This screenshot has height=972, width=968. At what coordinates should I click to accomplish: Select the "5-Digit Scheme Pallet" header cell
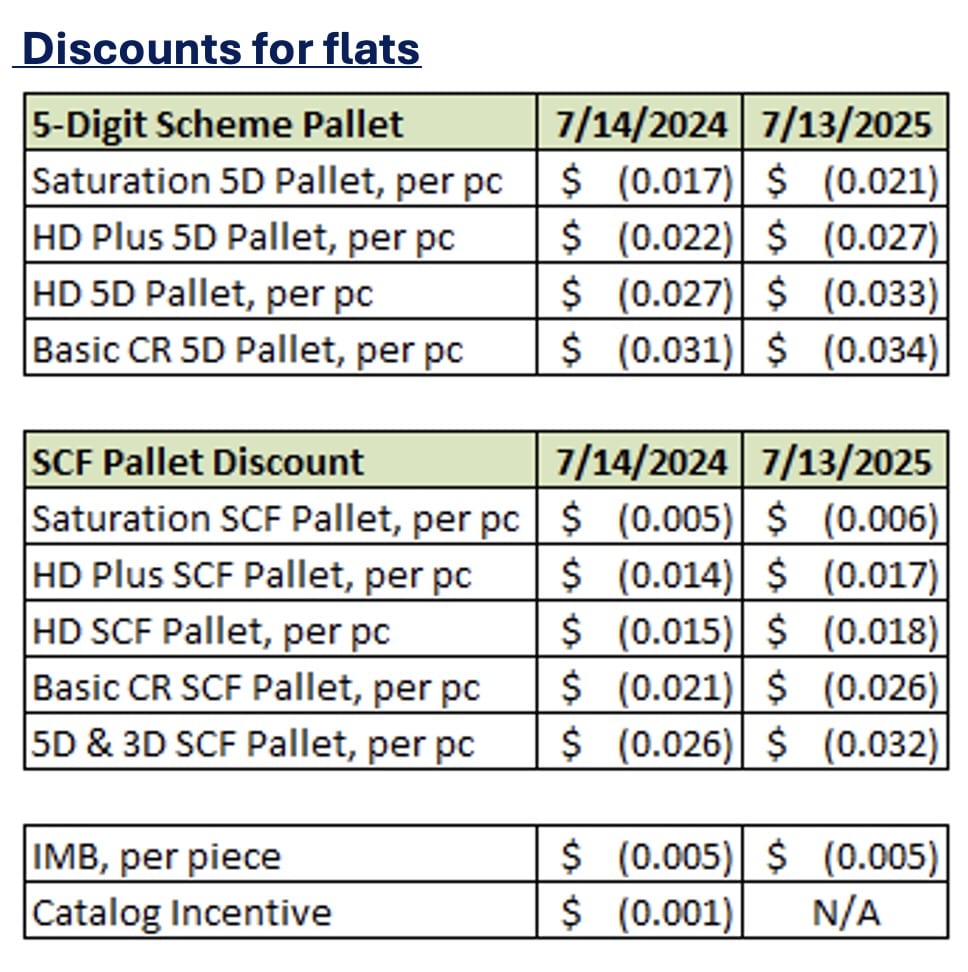tap(218, 124)
